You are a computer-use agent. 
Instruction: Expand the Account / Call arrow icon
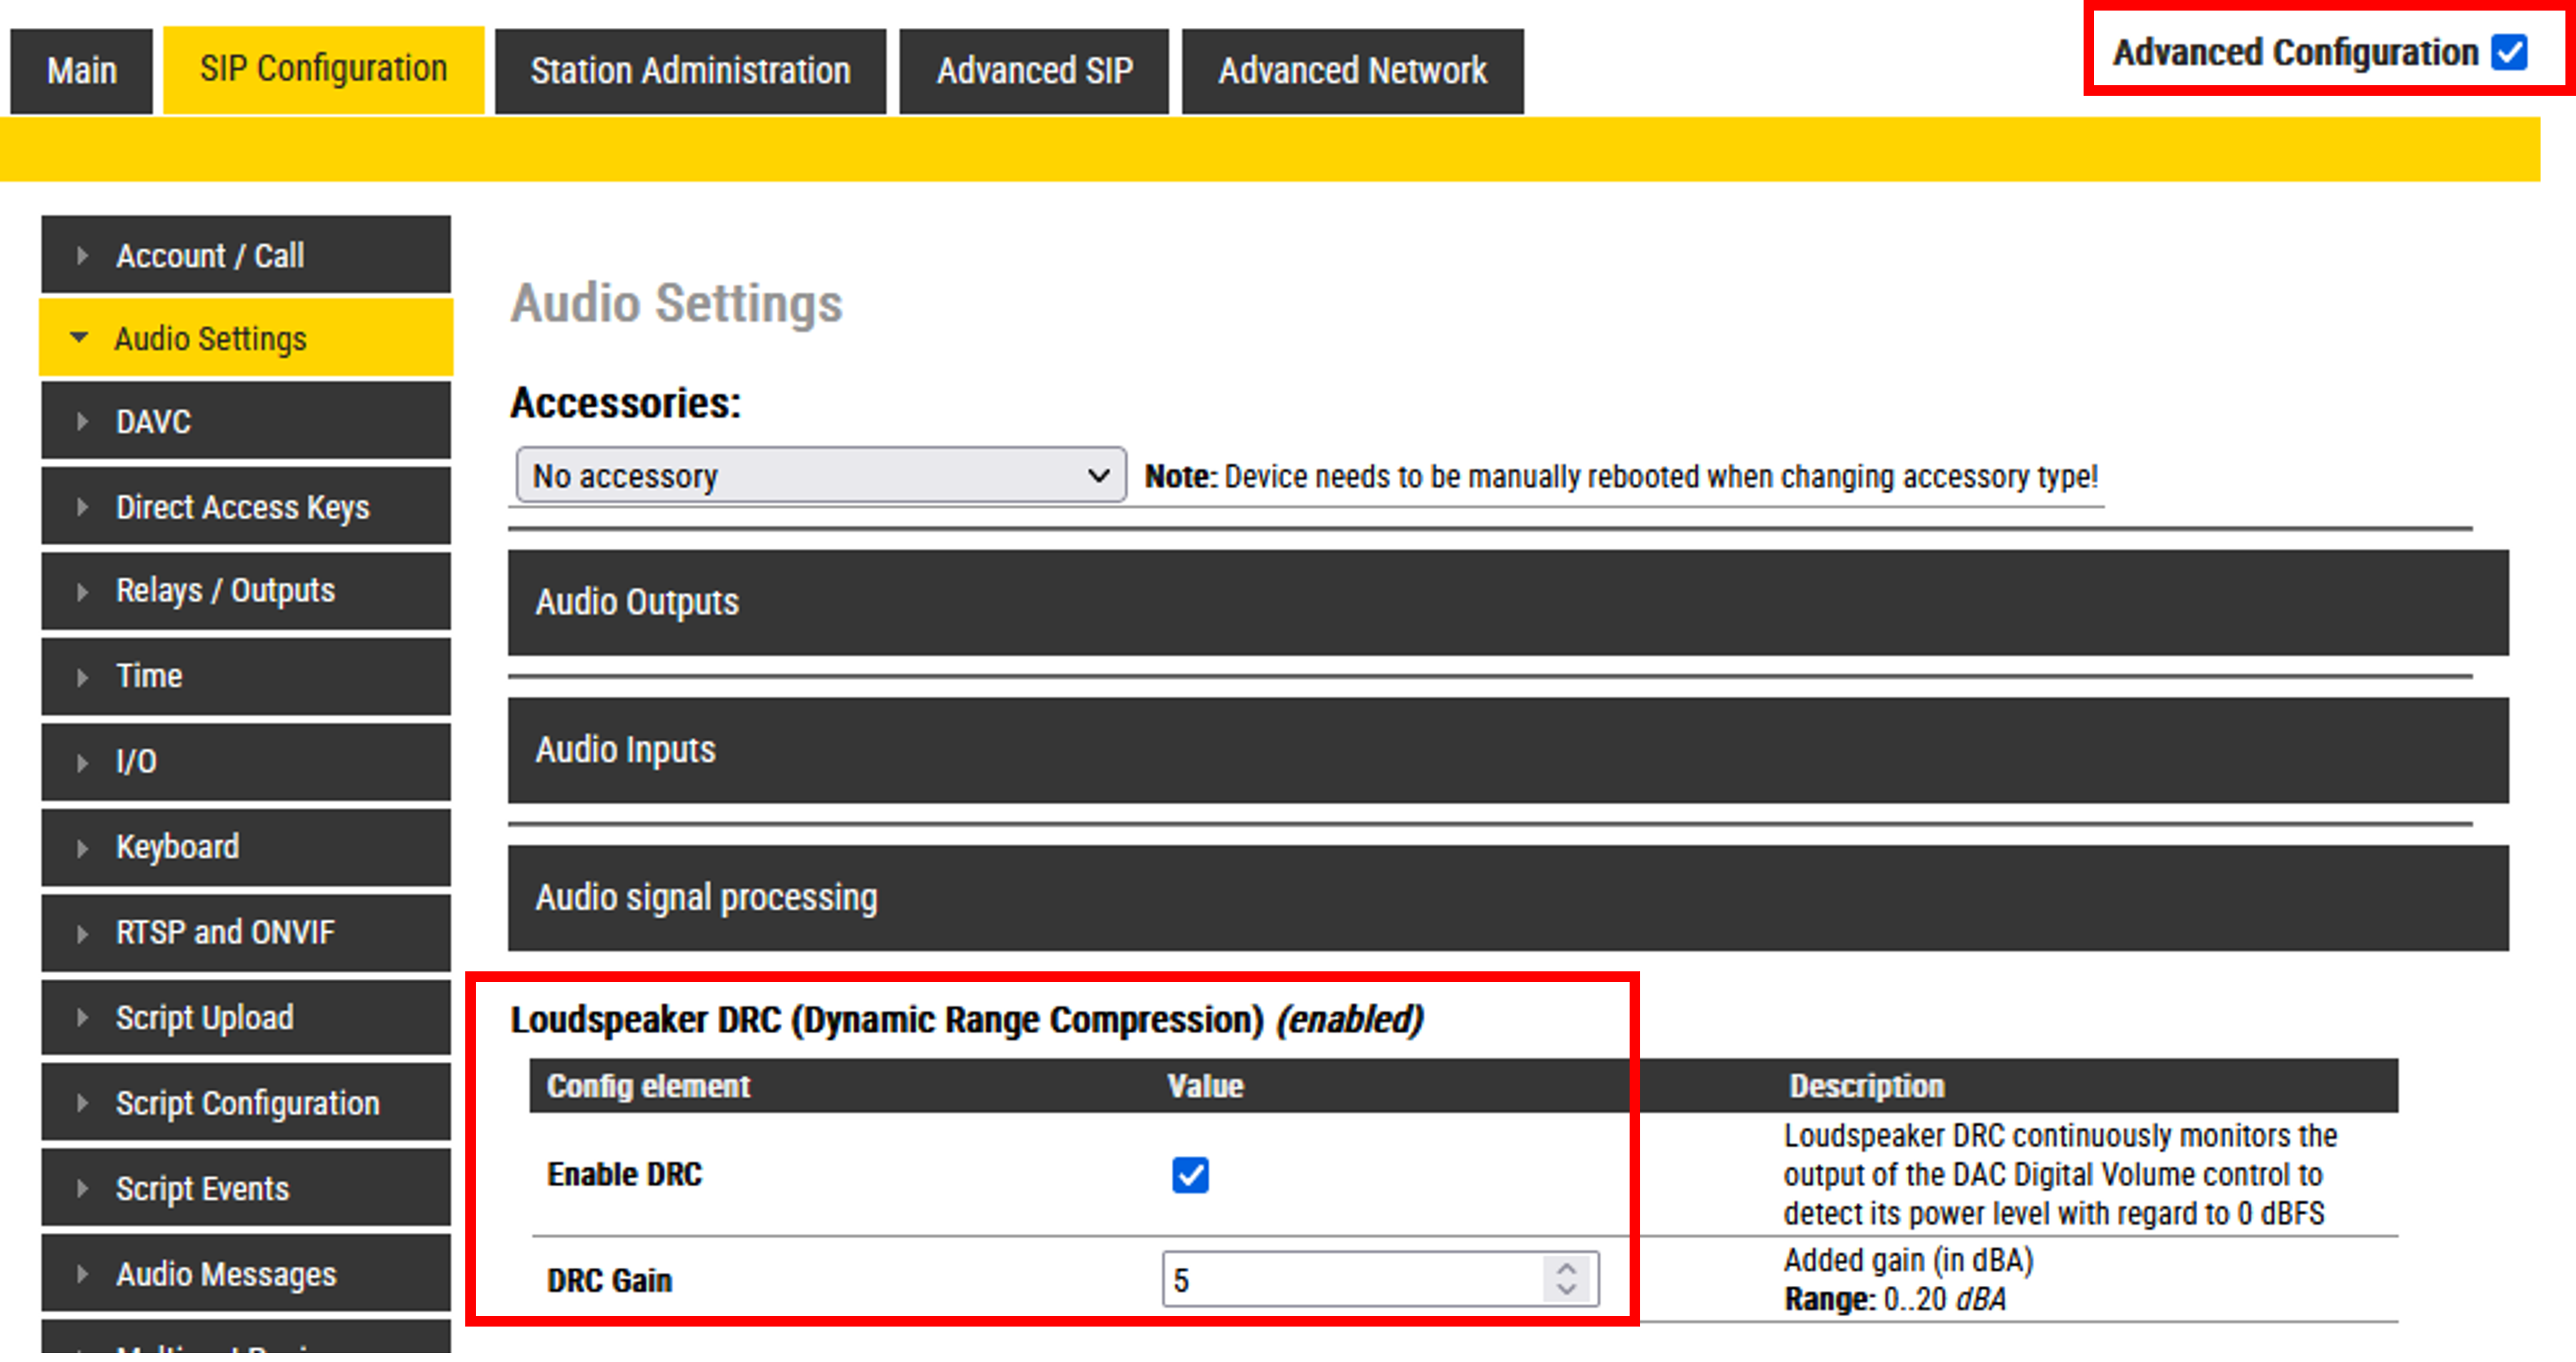(x=82, y=256)
